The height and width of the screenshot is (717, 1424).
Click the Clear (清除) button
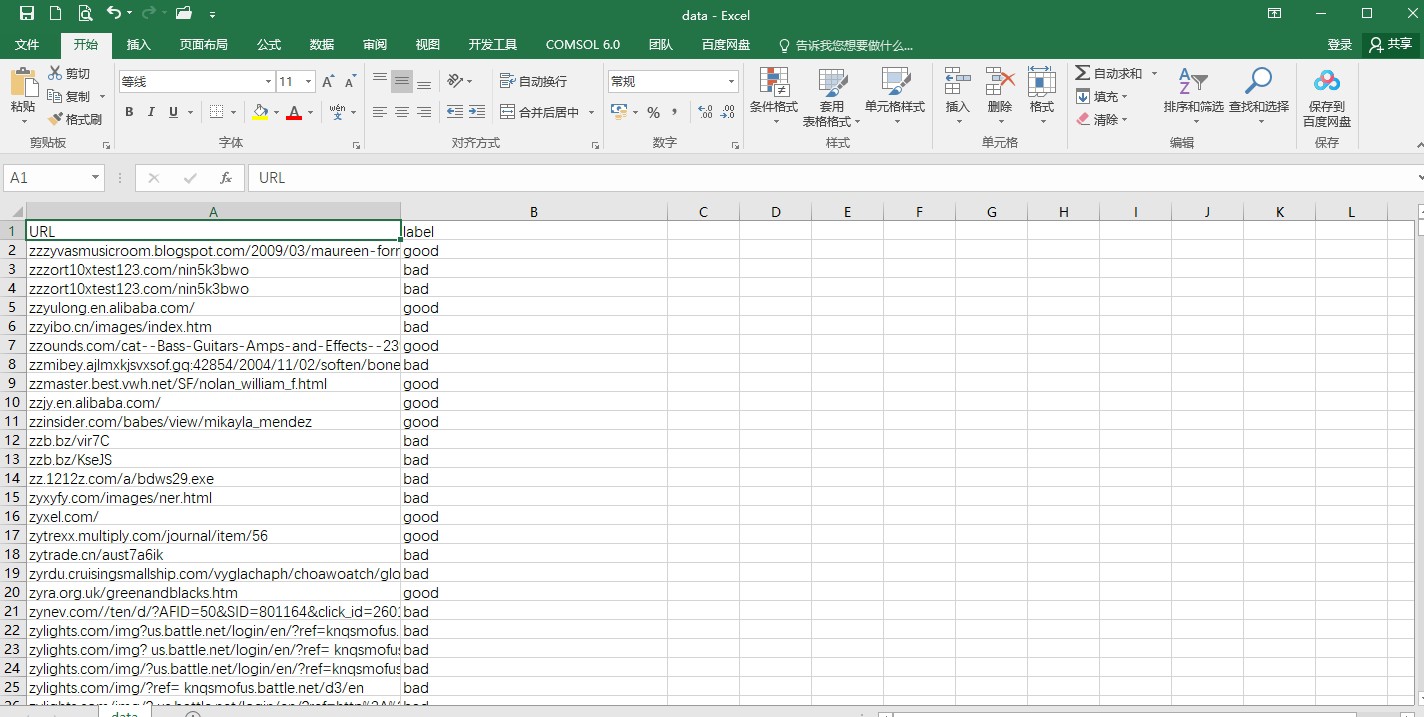[1102, 119]
